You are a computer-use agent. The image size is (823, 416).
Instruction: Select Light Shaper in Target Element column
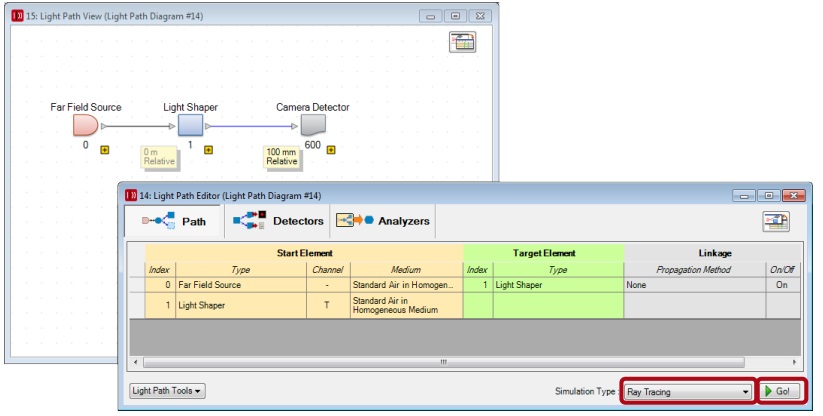pos(558,285)
